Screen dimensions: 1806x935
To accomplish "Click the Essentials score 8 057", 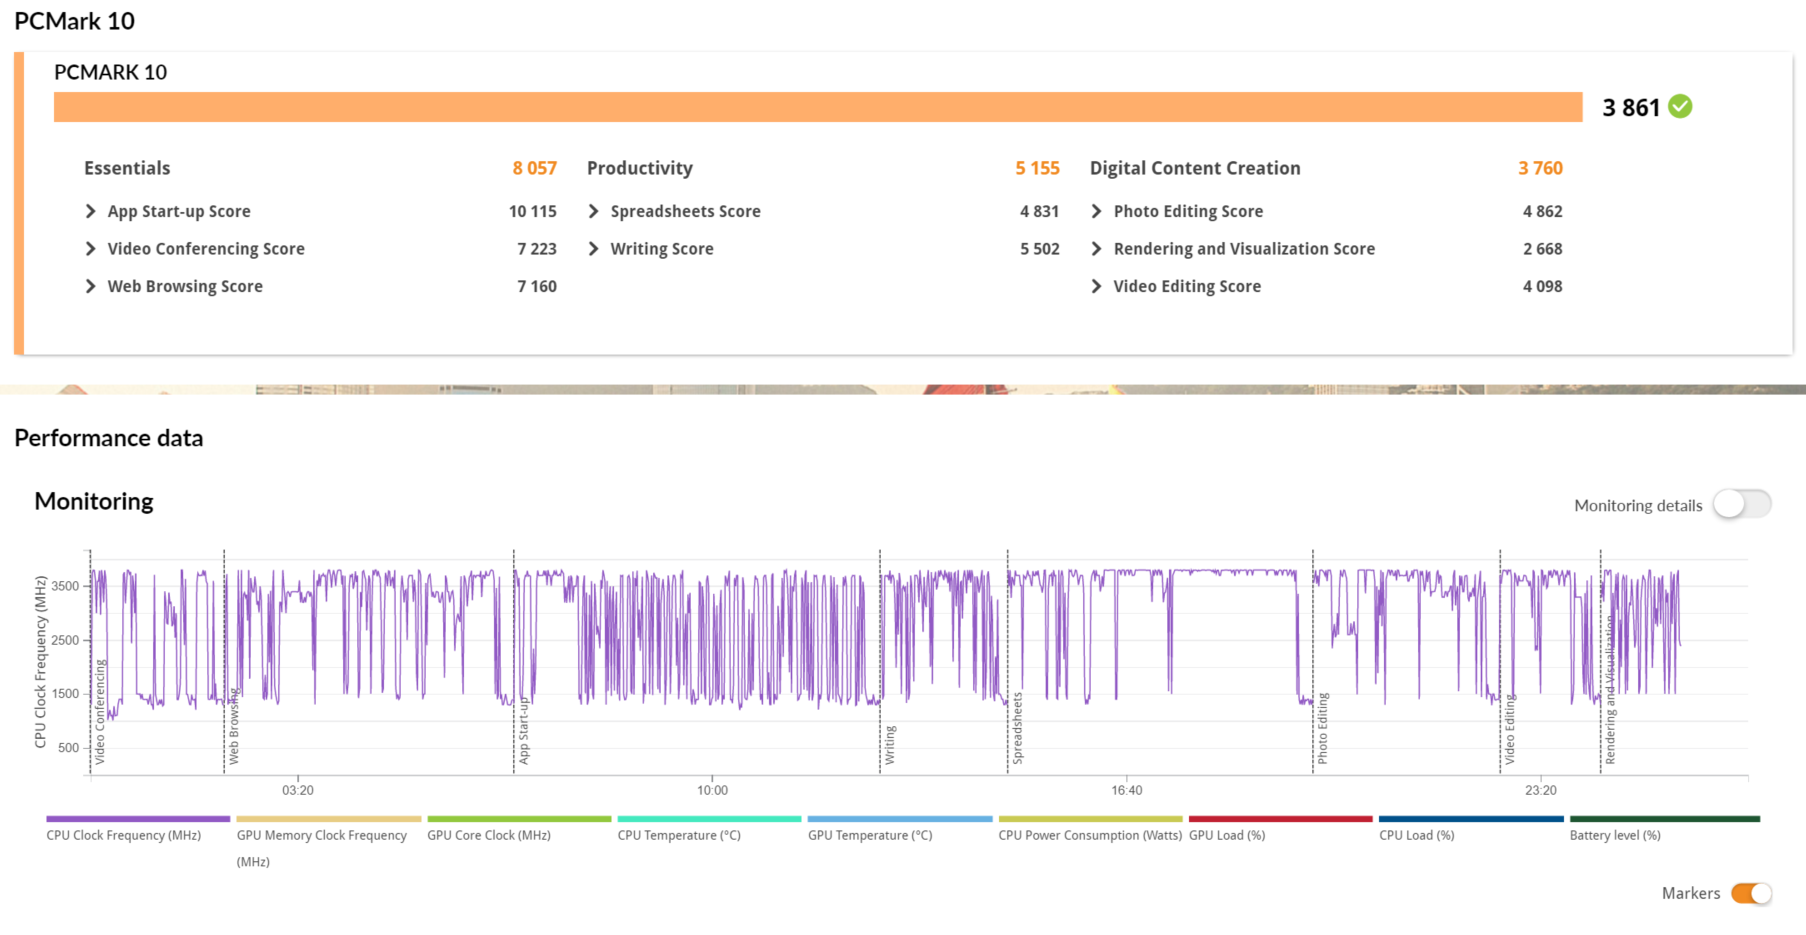I will point(535,168).
